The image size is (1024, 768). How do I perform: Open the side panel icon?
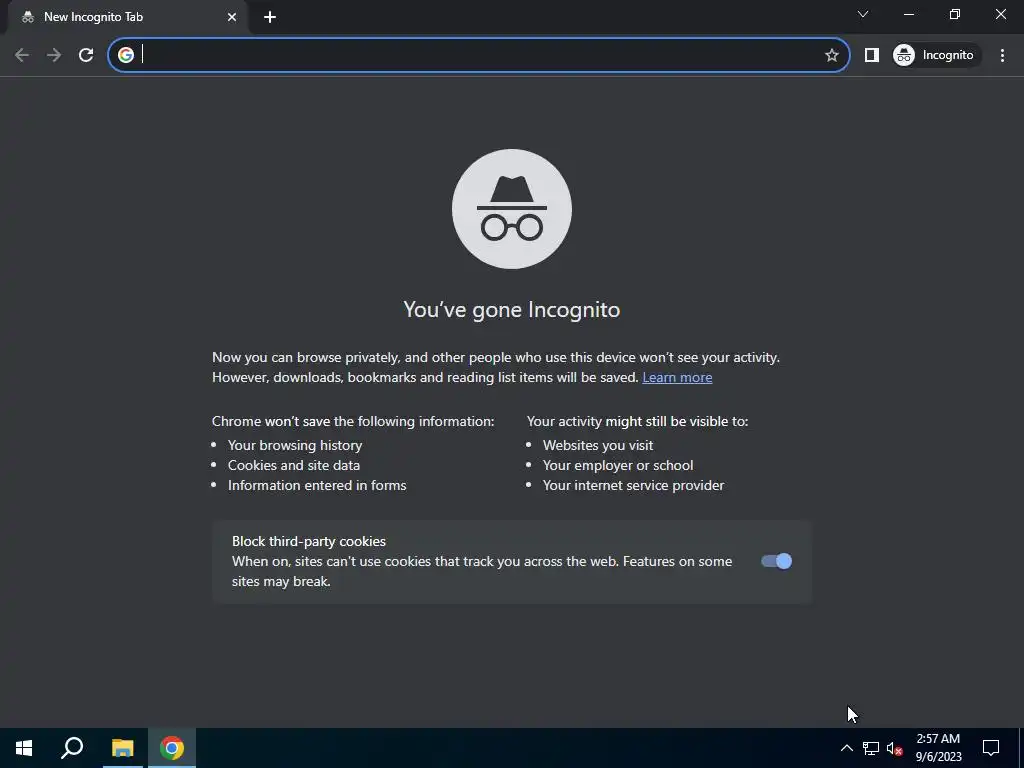click(872, 55)
